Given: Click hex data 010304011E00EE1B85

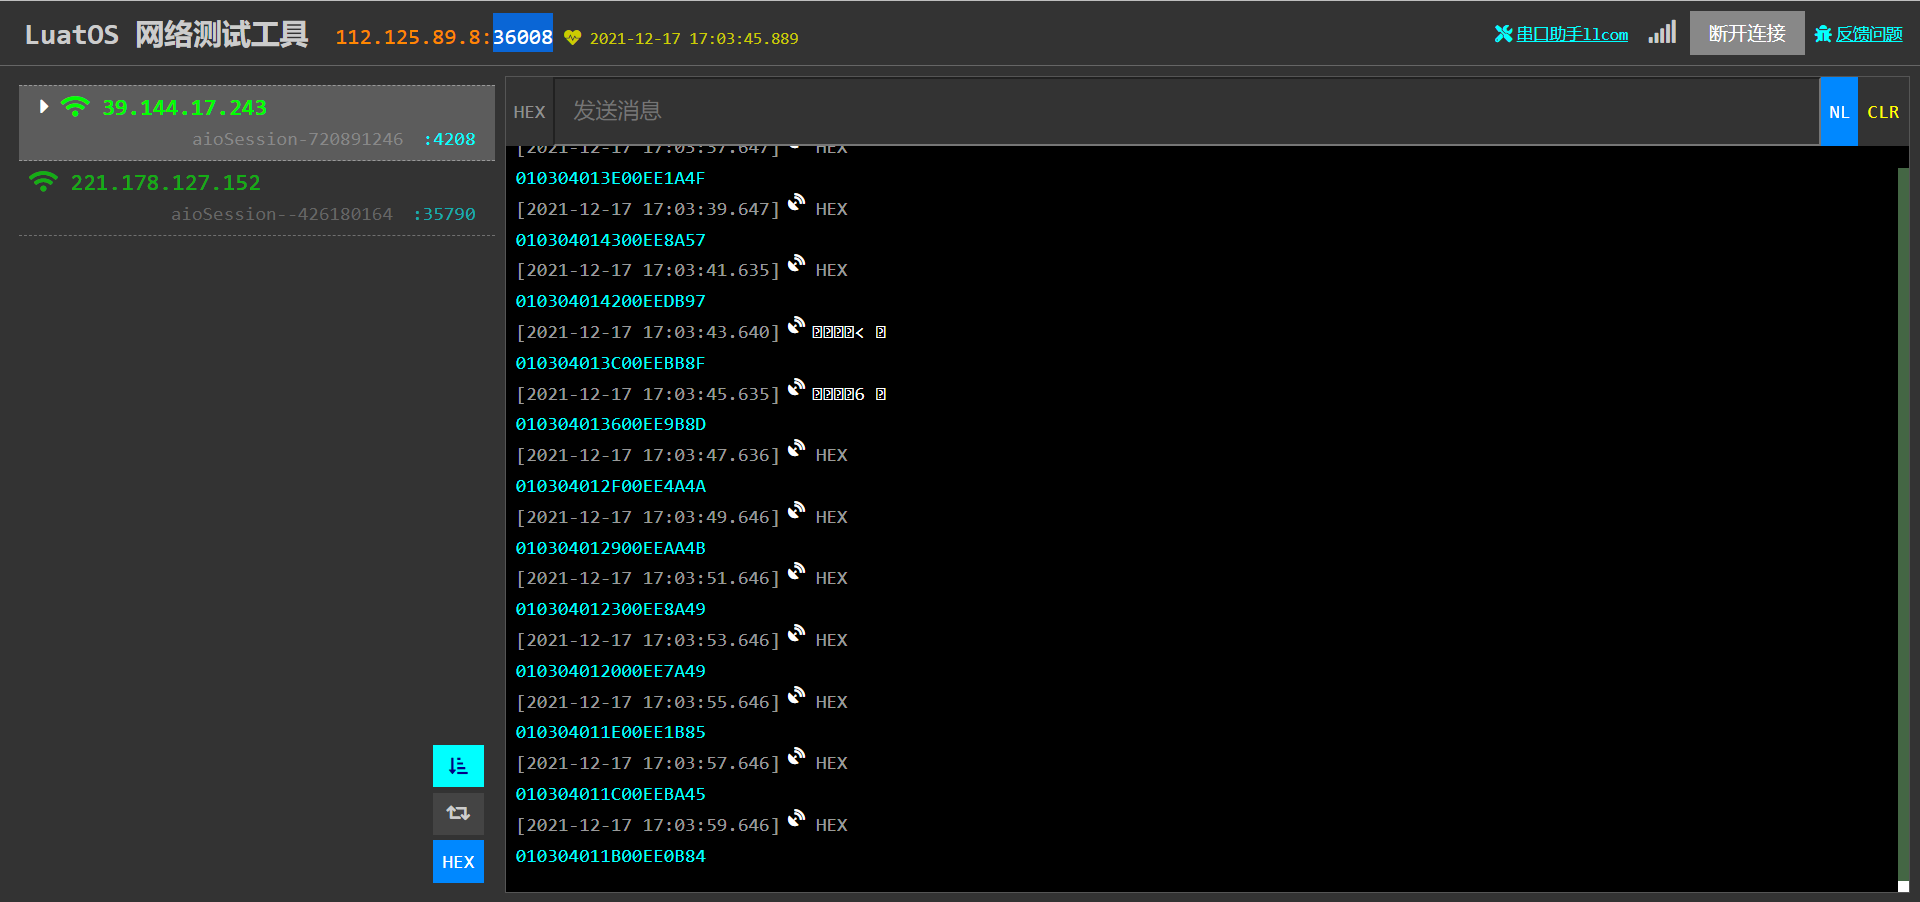Looking at the screenshot, I should (x=610, y=732).
